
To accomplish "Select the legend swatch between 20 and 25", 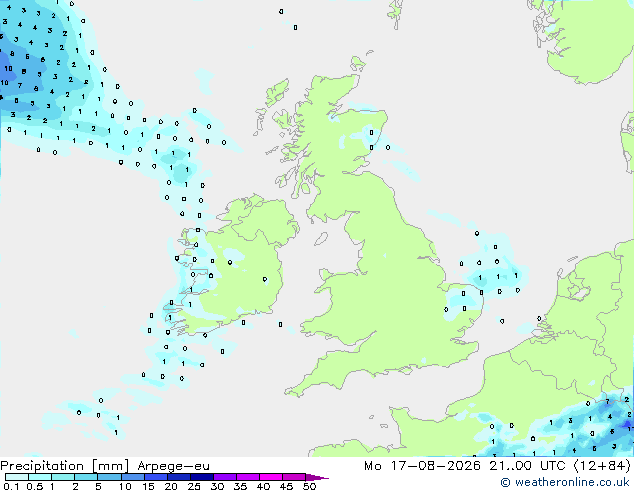I will point(179,477).
